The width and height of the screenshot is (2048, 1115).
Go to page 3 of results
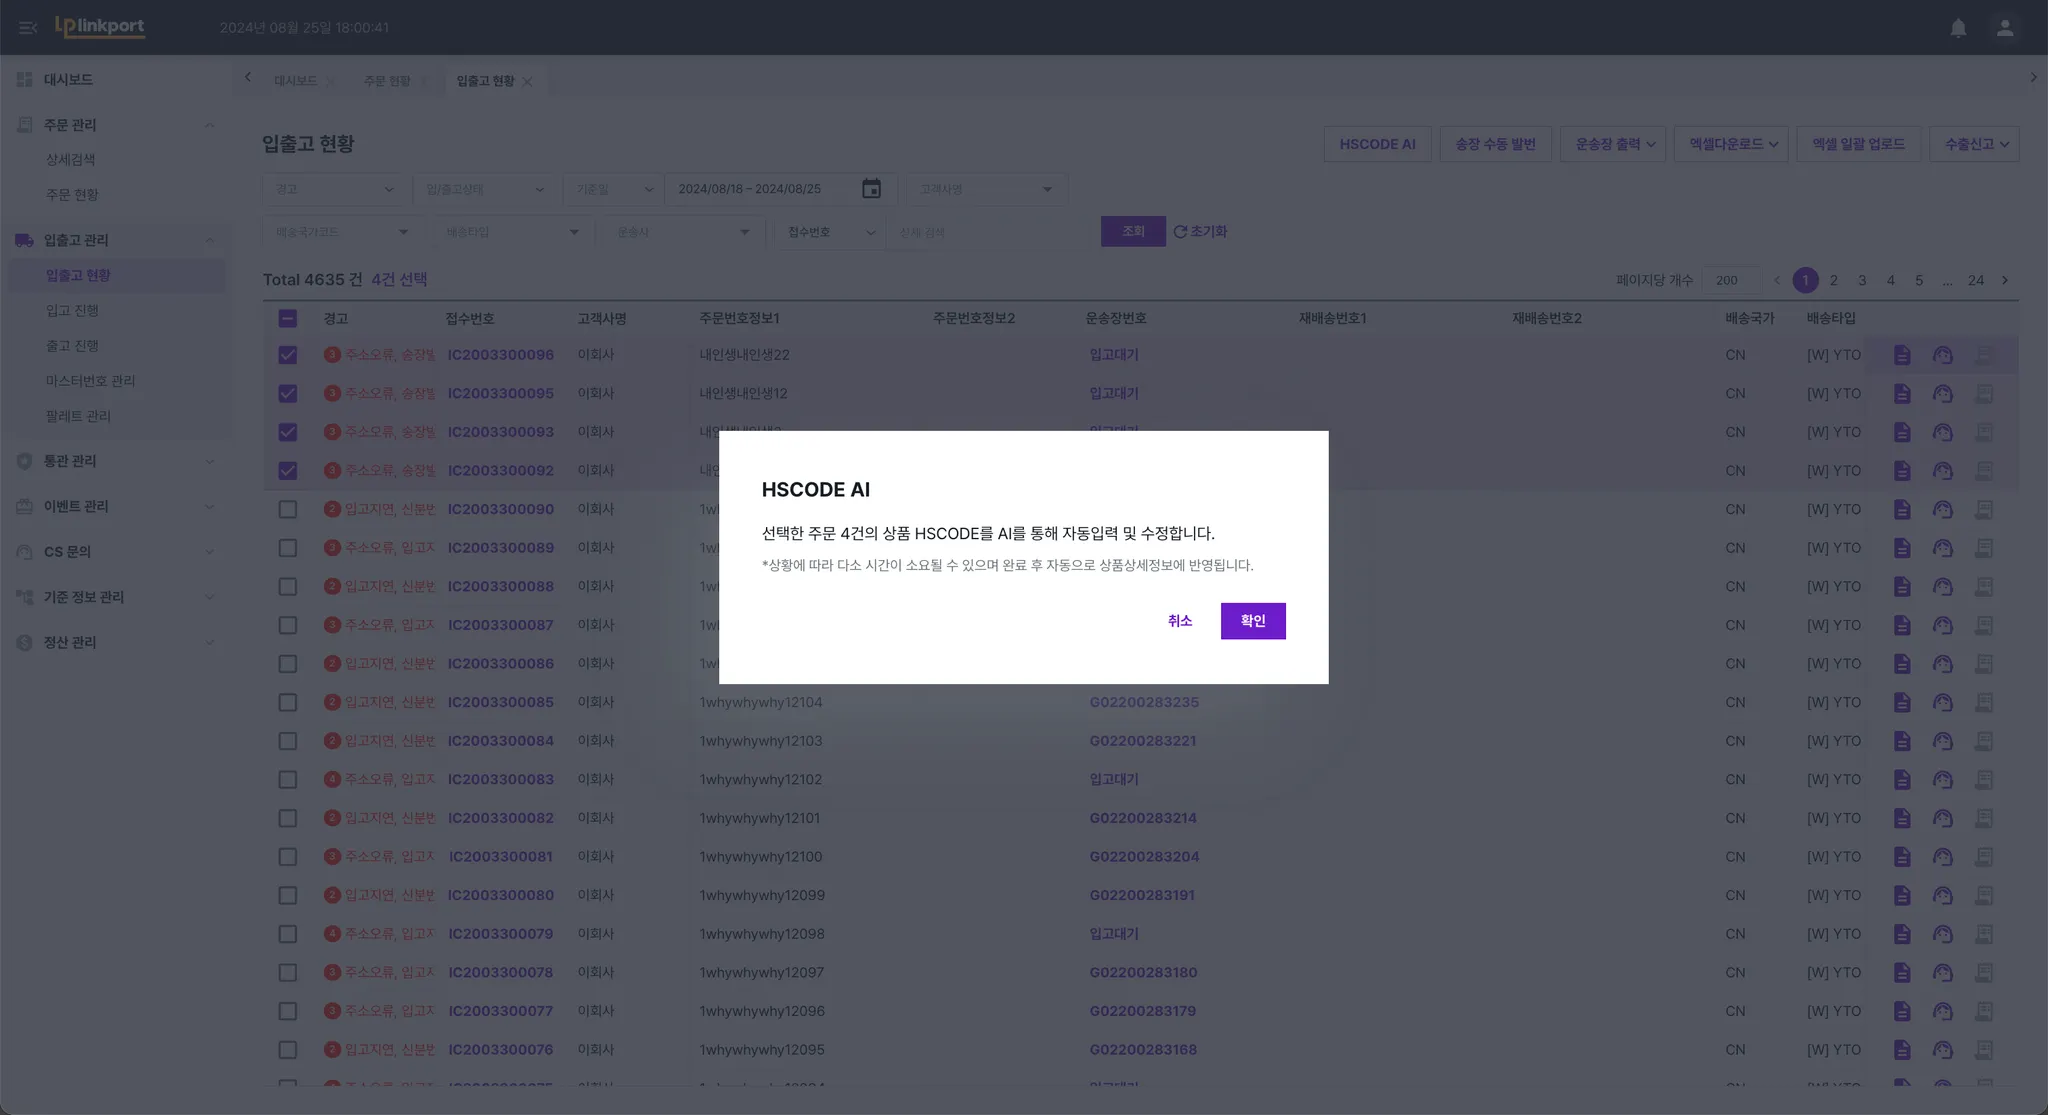coord(1861,280)
